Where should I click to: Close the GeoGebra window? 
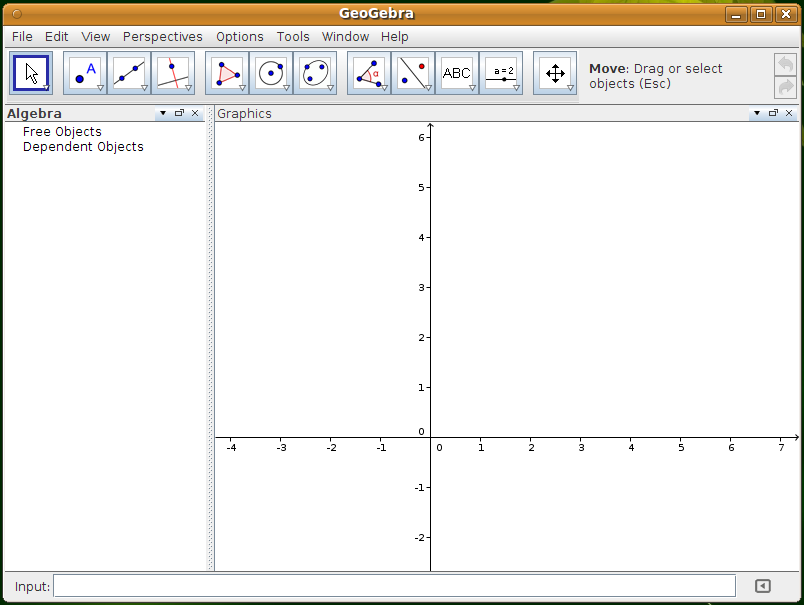(x=786, y=14)
